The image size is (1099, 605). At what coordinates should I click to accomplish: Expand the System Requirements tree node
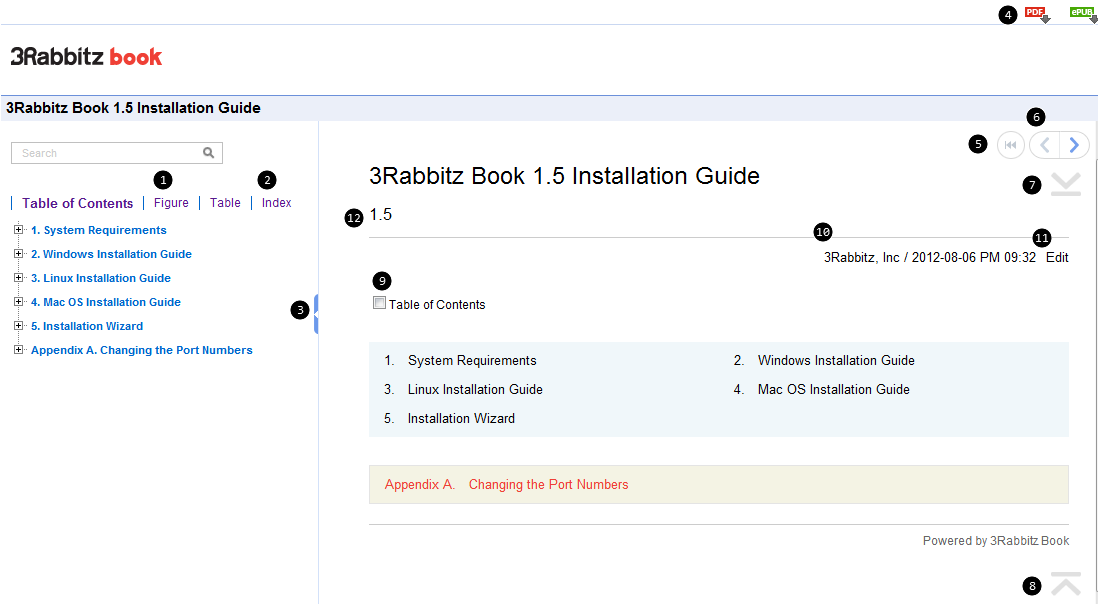coord(18,229)
